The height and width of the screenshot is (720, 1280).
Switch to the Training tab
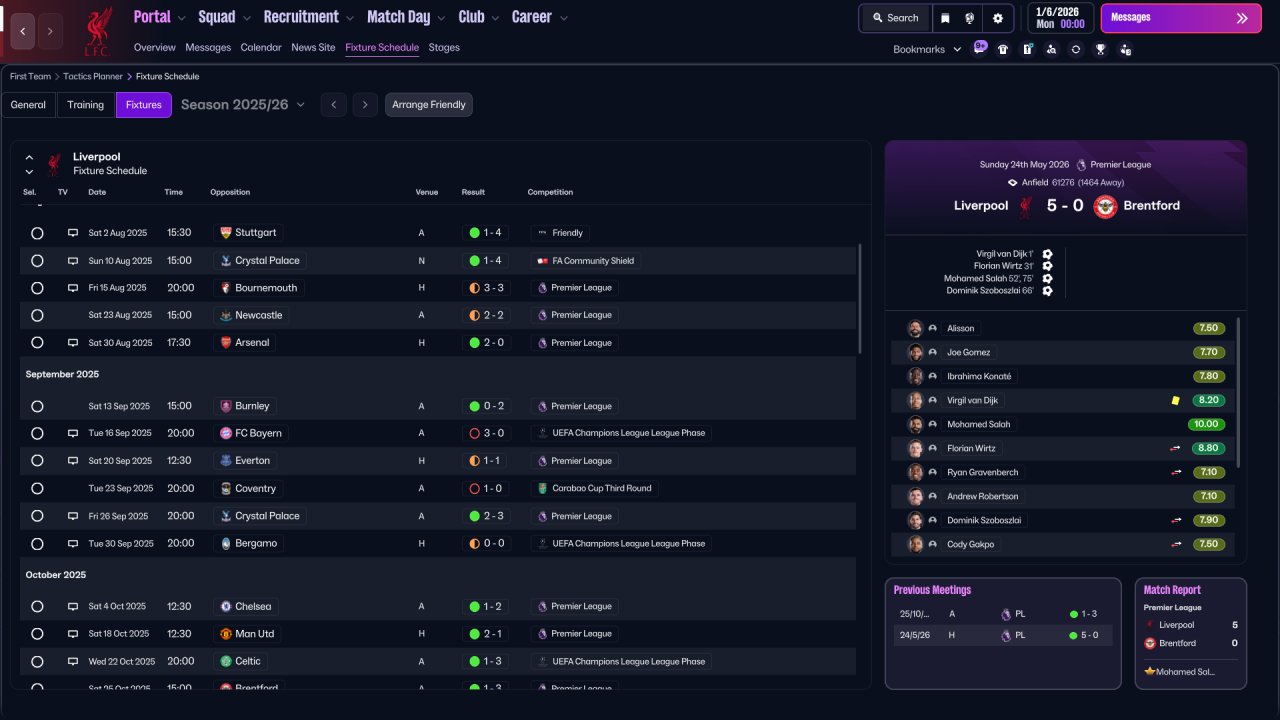coord(86,105)
